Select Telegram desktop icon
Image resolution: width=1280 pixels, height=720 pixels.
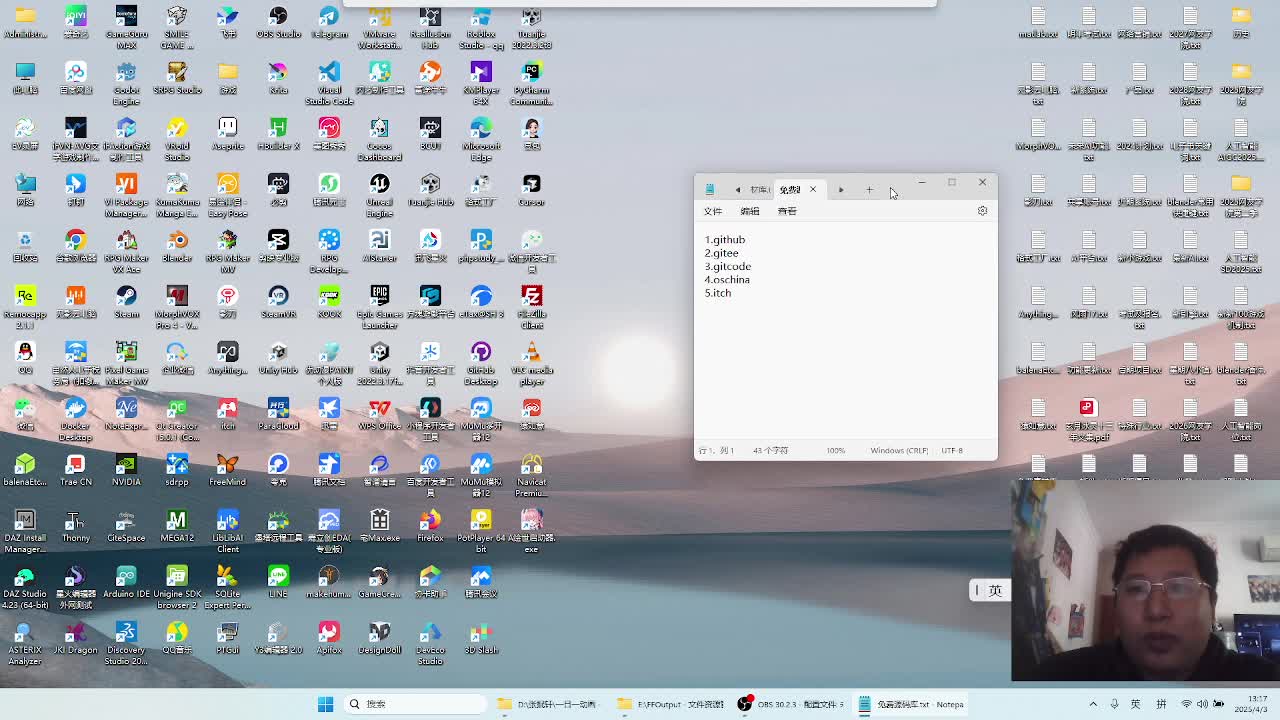tap(329, 23)
